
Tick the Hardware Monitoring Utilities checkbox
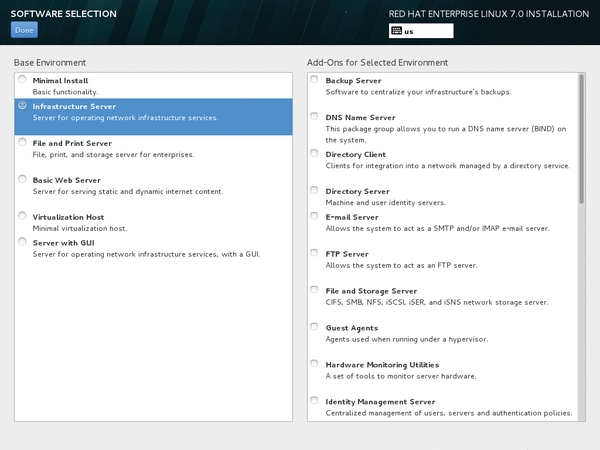click(x=314, y=363)
